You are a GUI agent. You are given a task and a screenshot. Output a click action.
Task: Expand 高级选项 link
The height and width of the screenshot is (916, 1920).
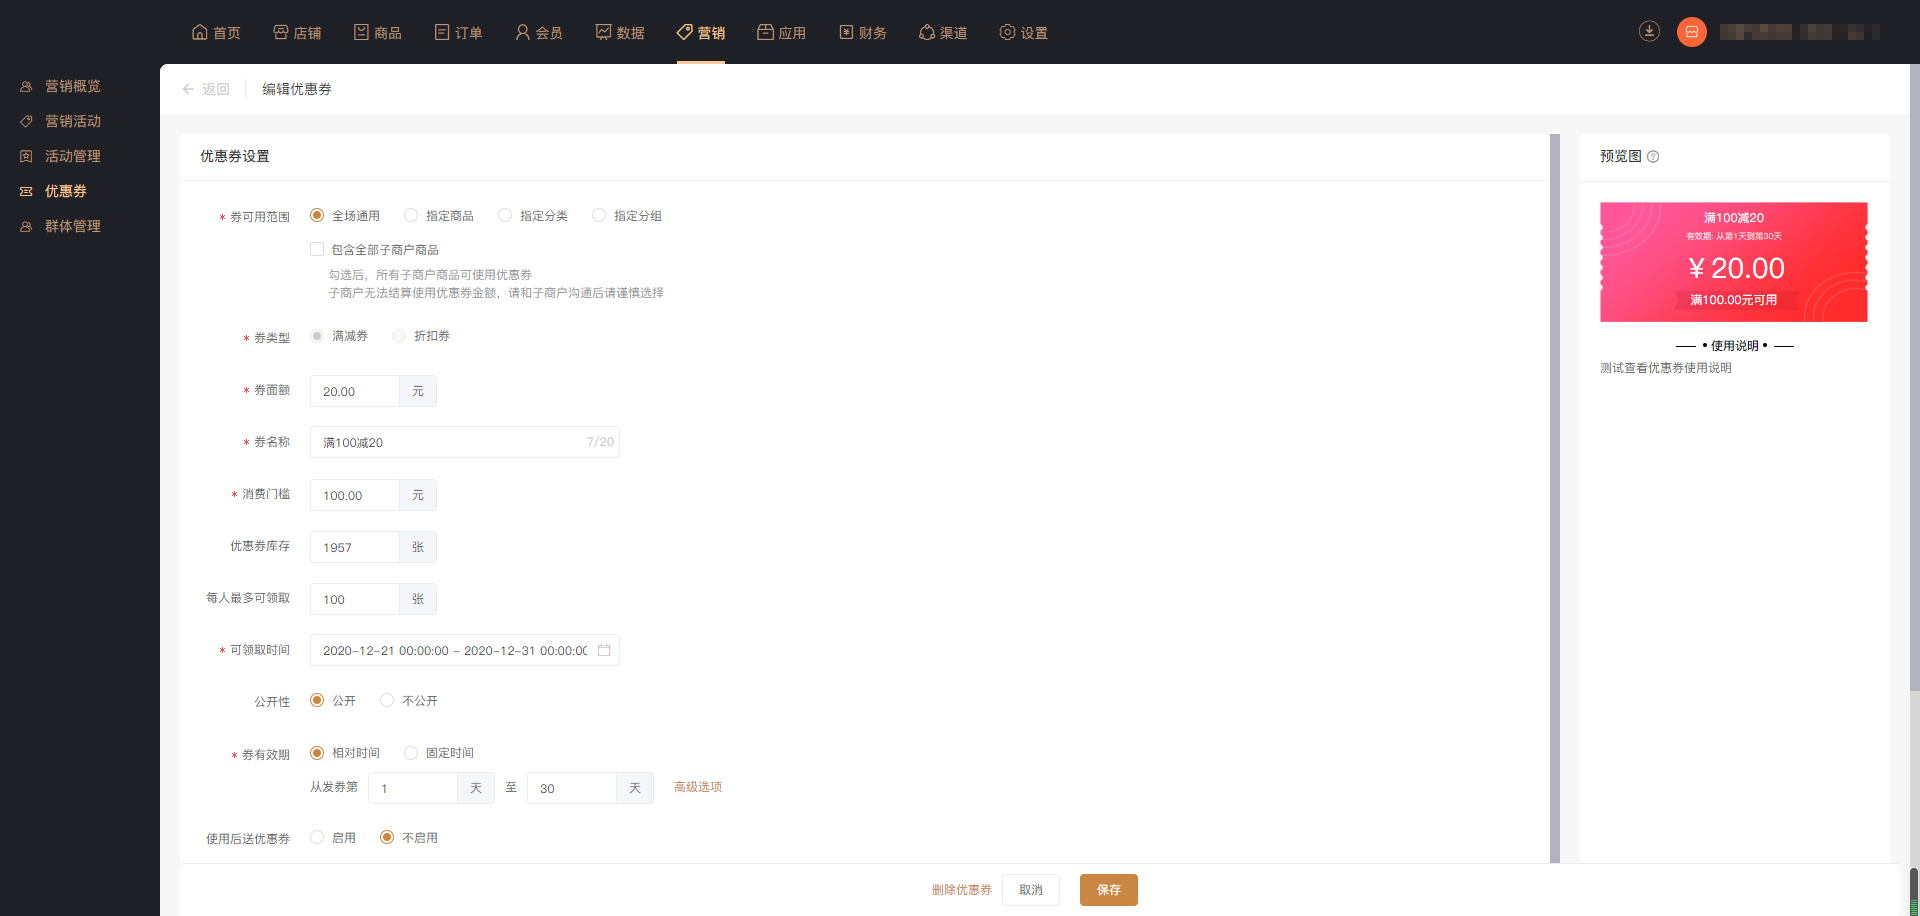coord(697,787)
